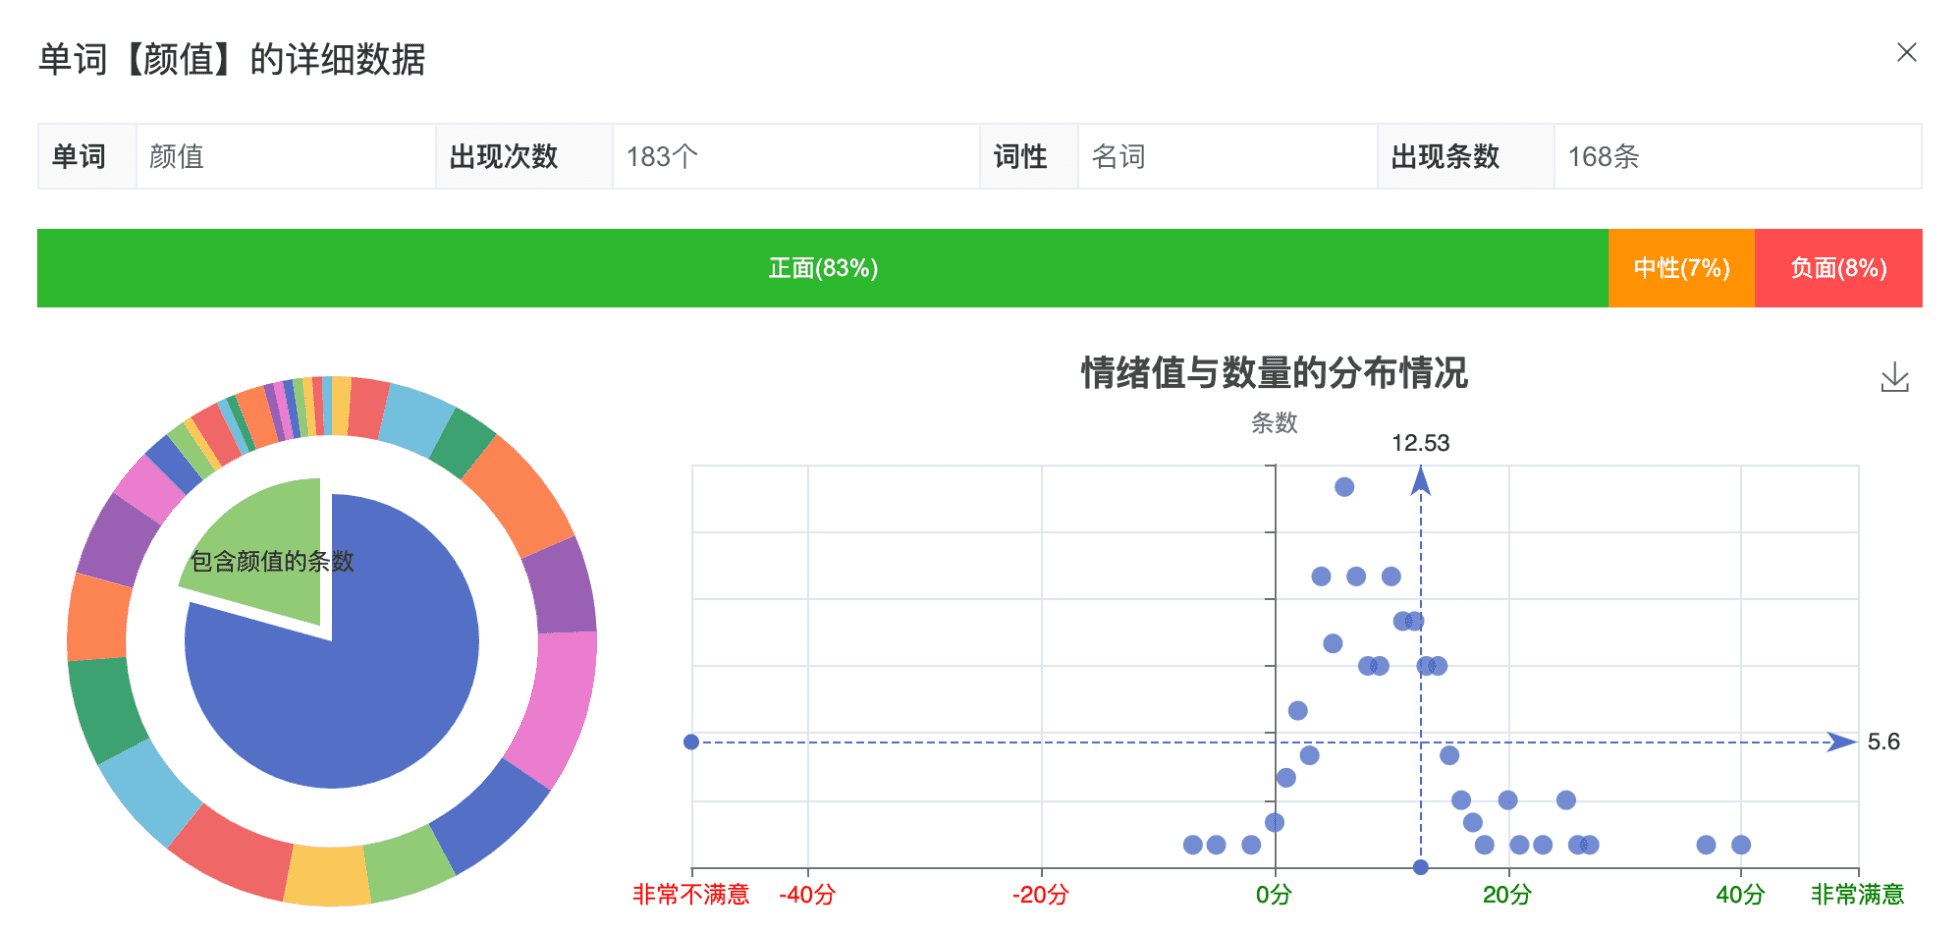1960x945 pixels.
Task: Select the red 负面(8%) bar segment
Action: coord(1838,268)
